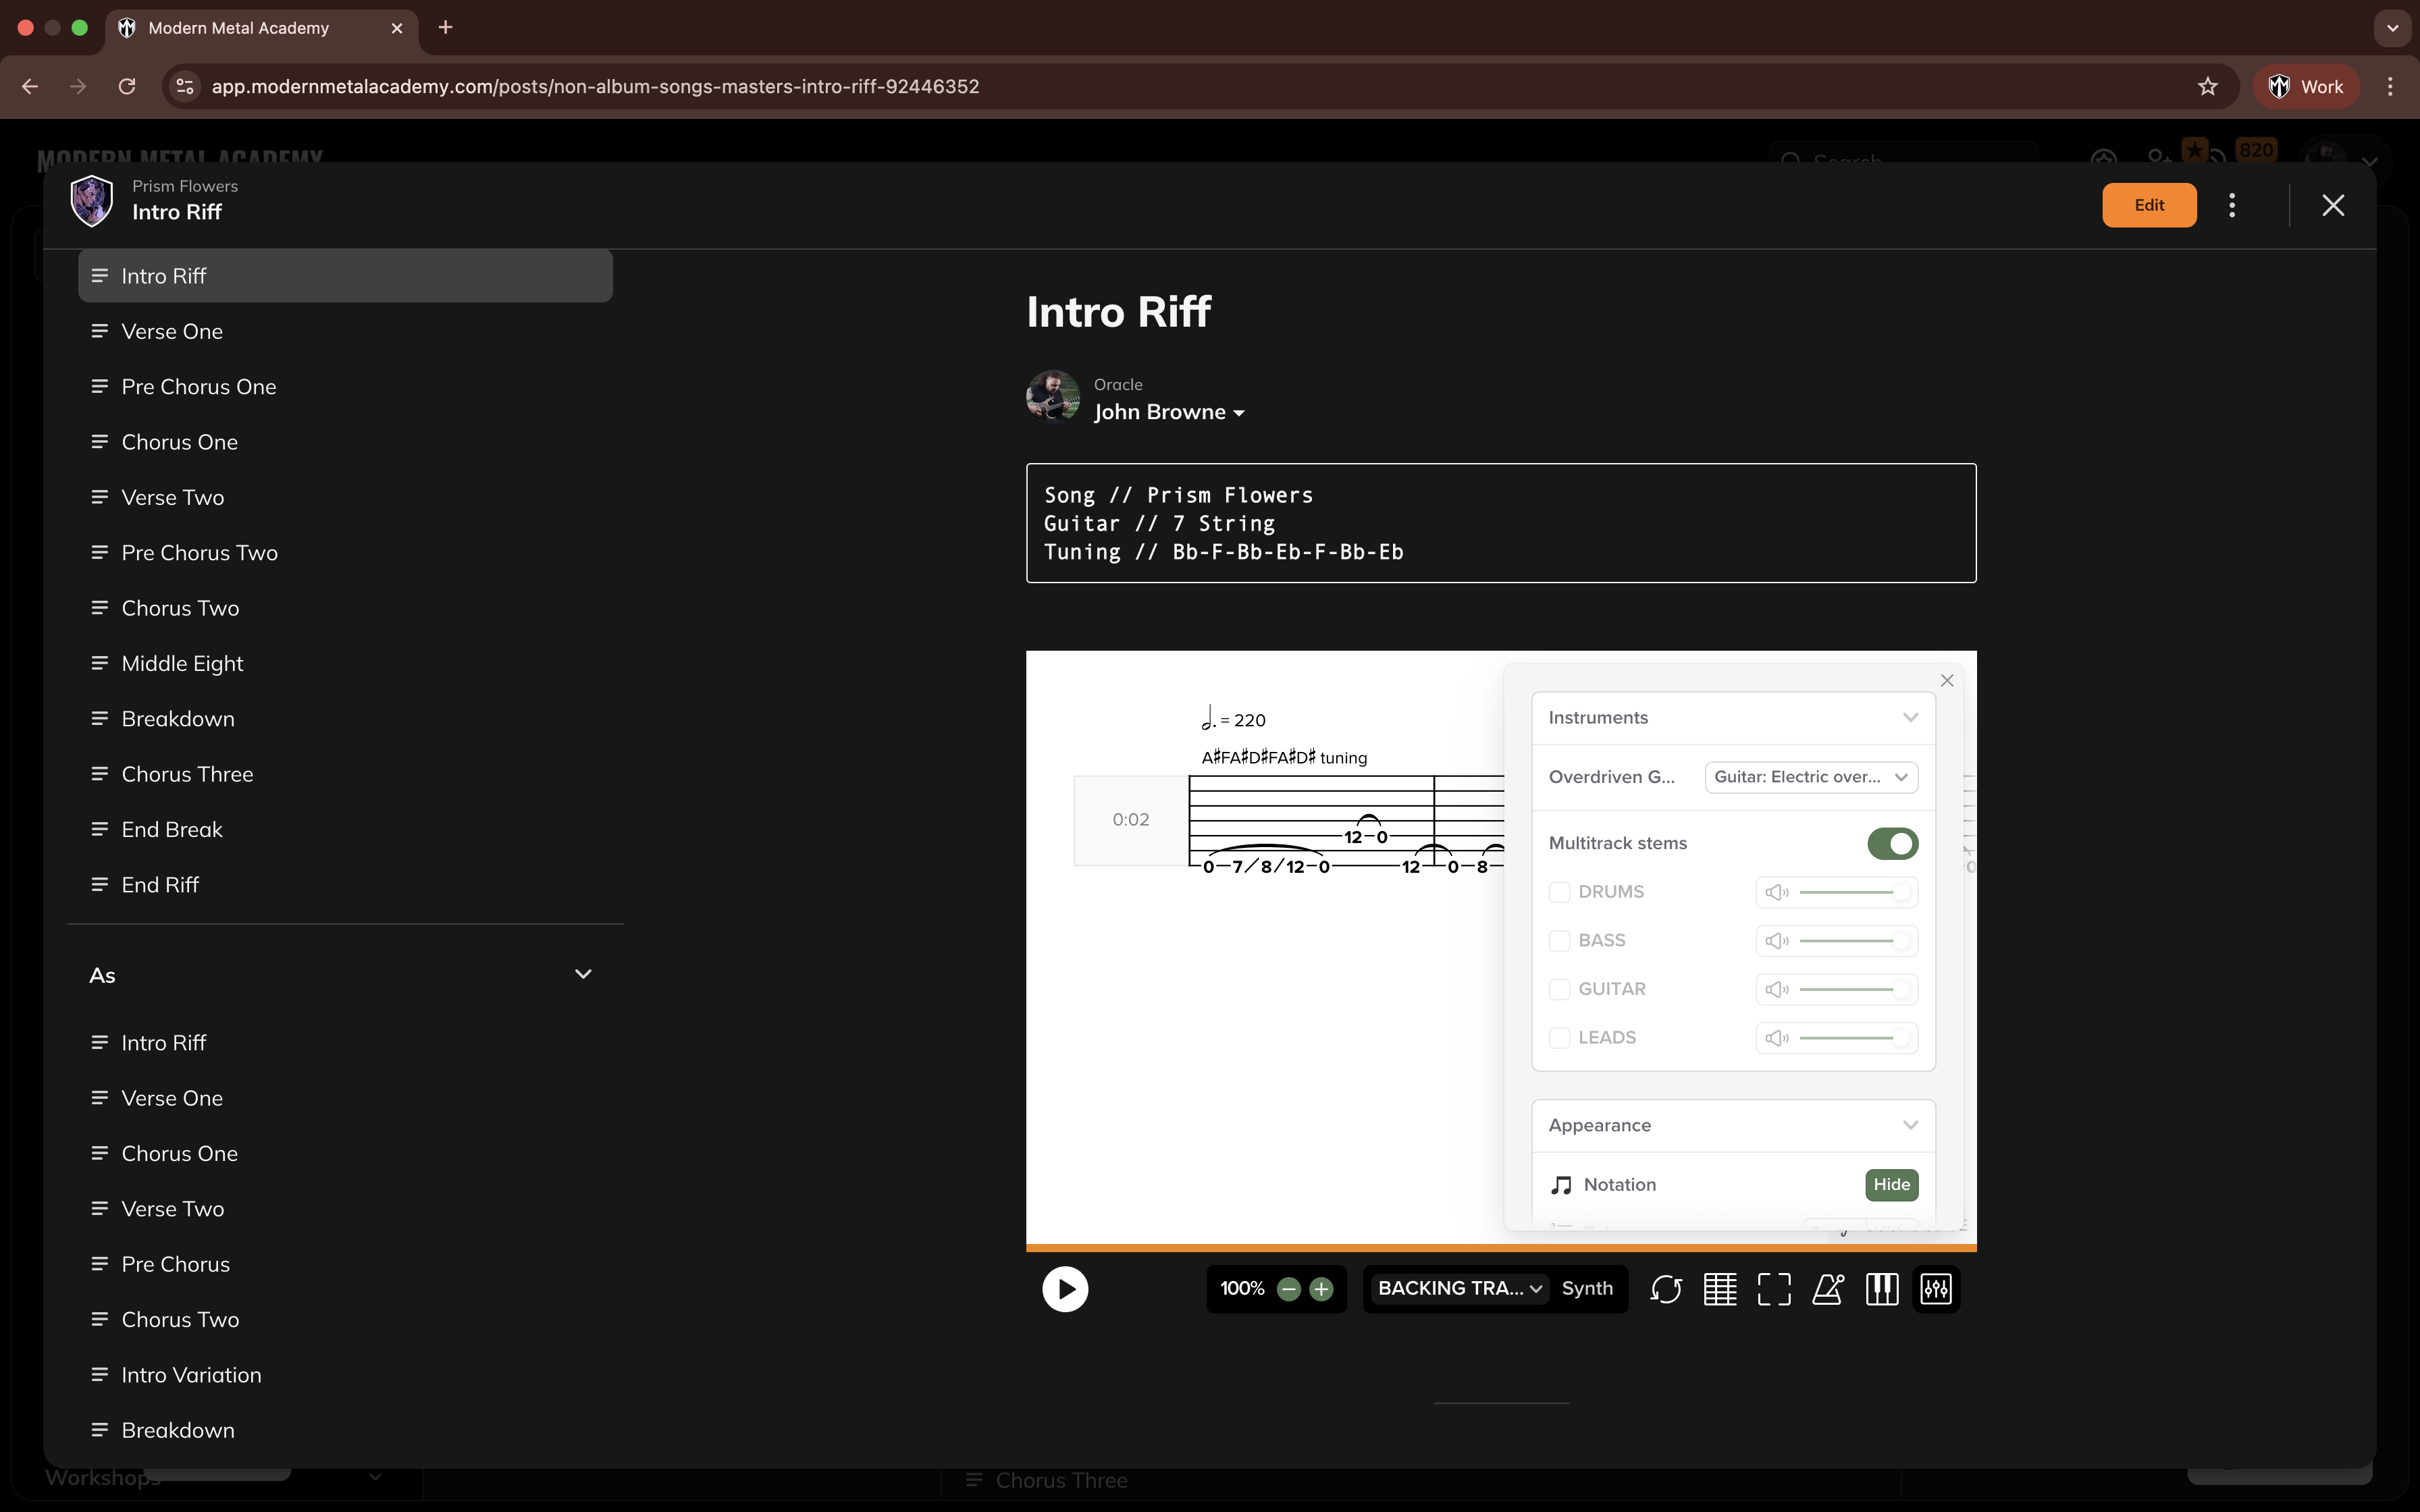Enter fullscreen tab view
2420x1512 pixels.
coord(1774,1289)
